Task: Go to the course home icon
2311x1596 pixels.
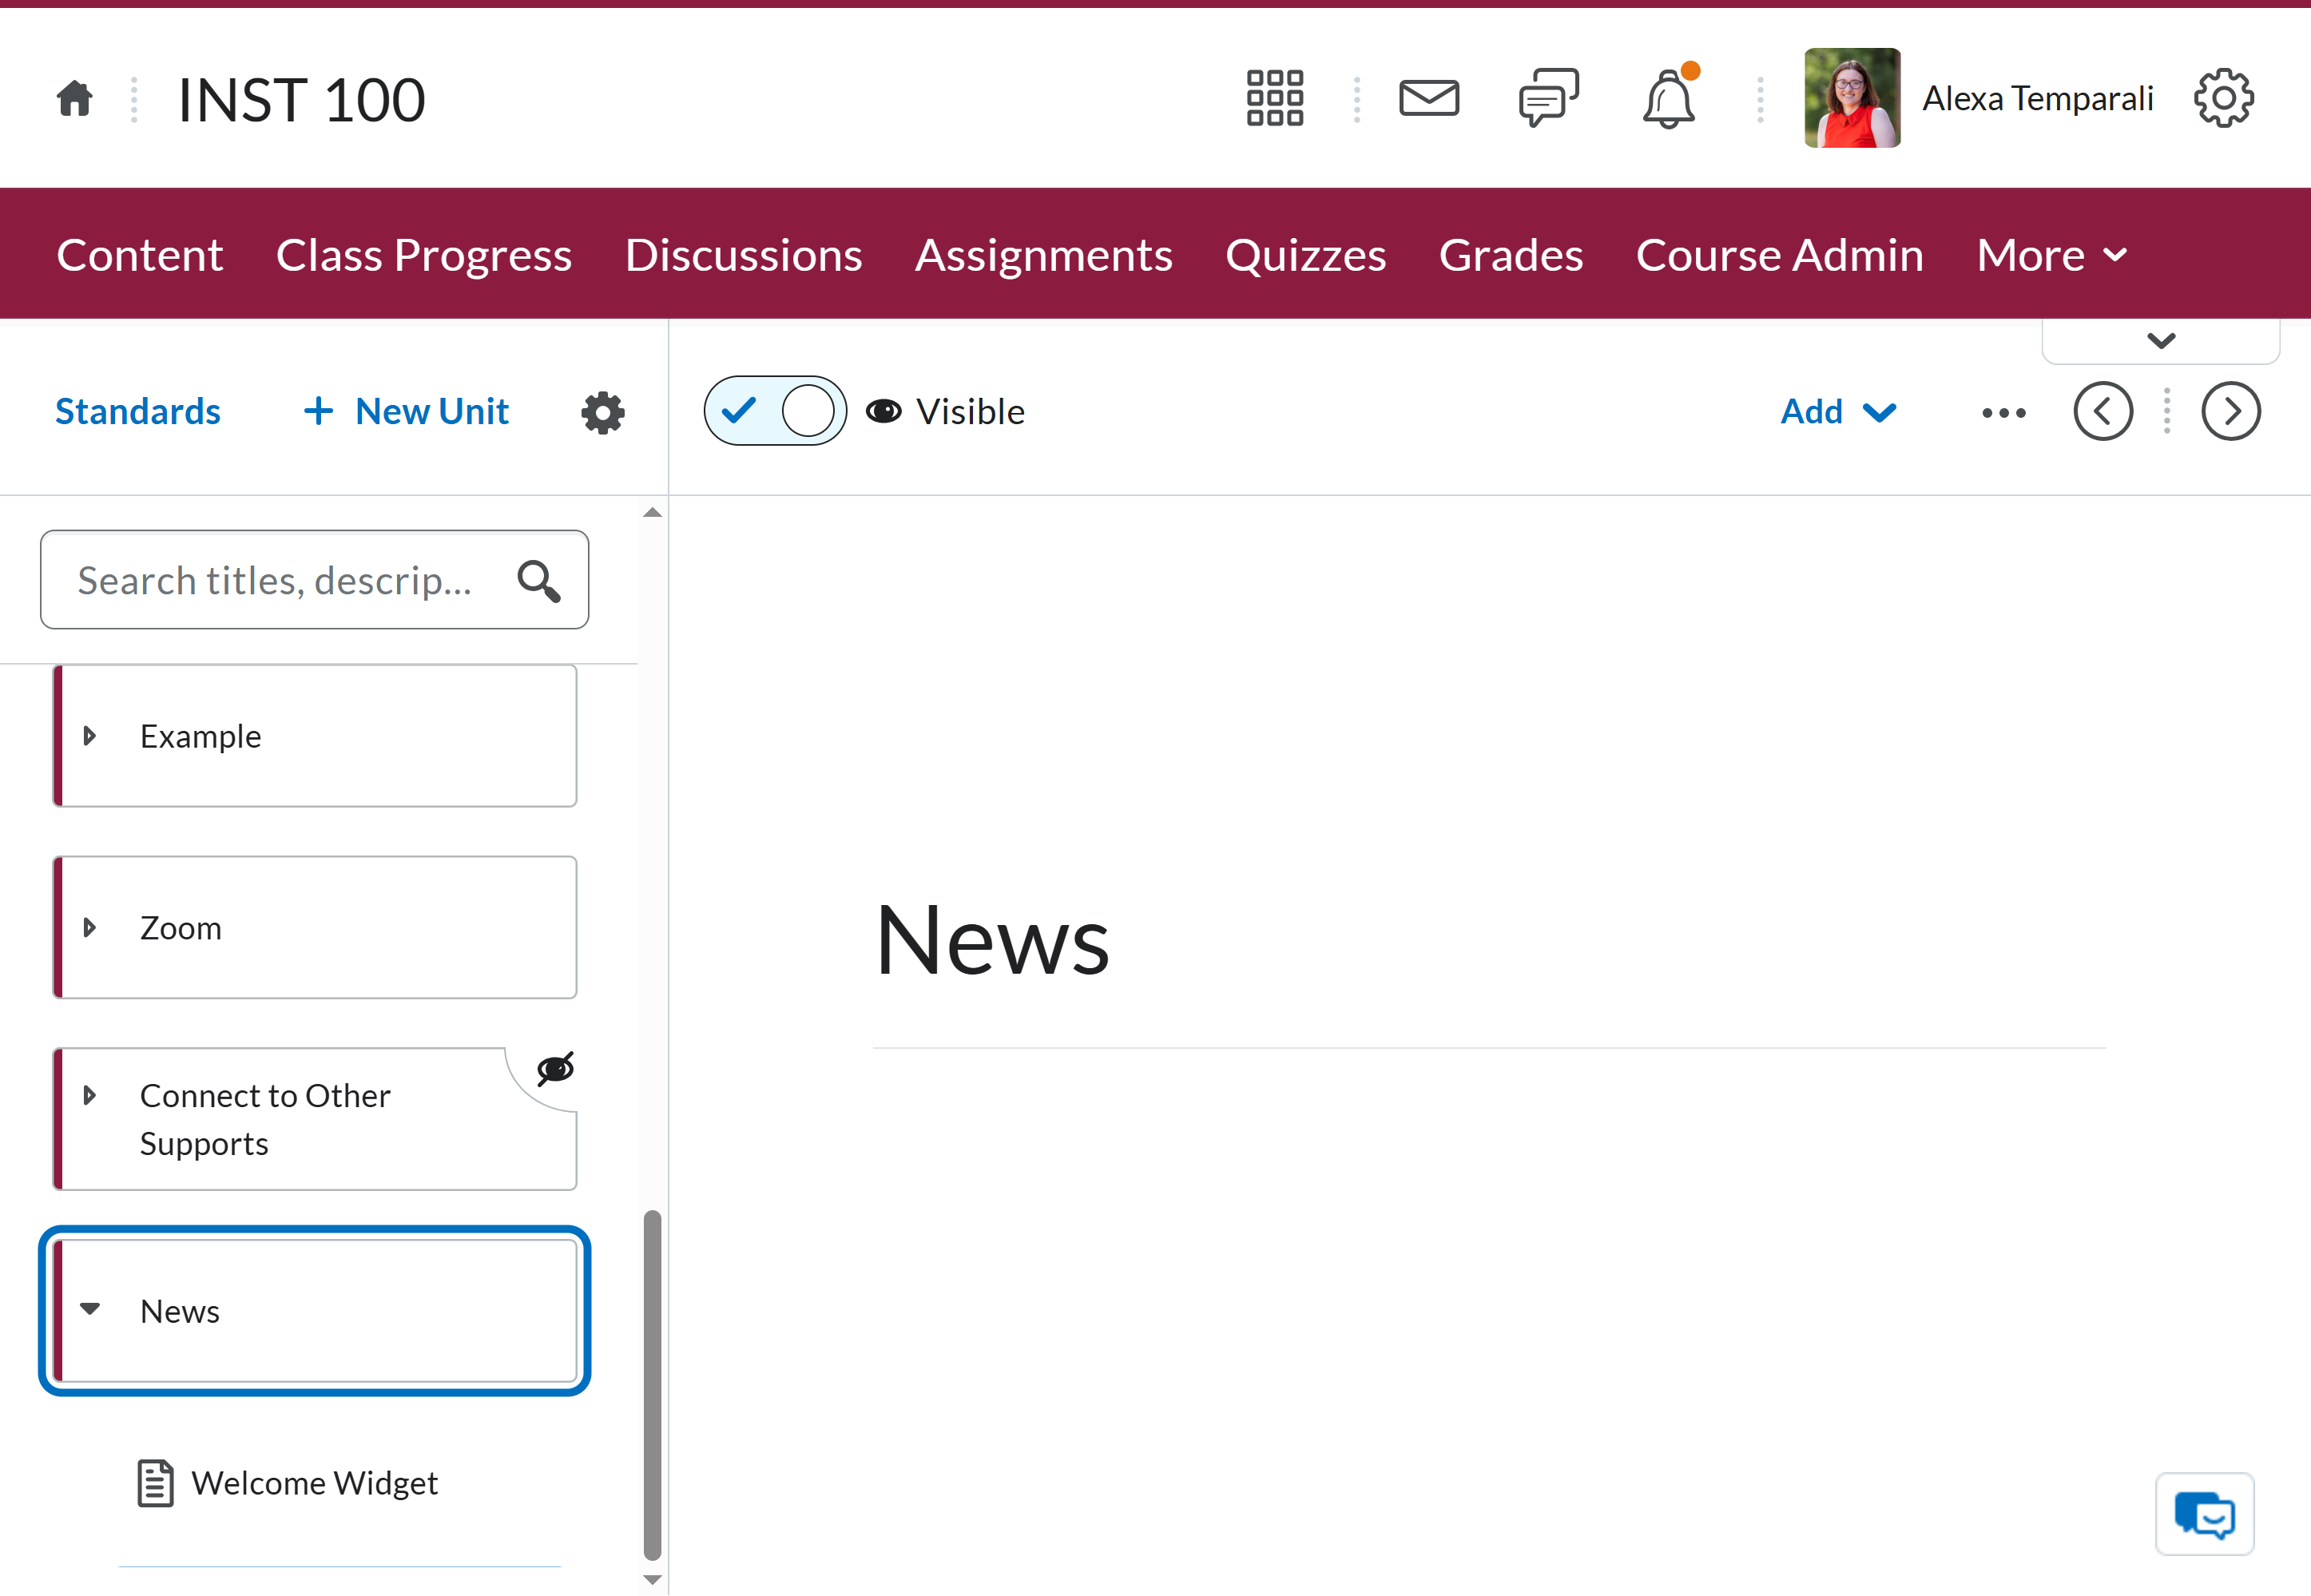Action: 75,99
